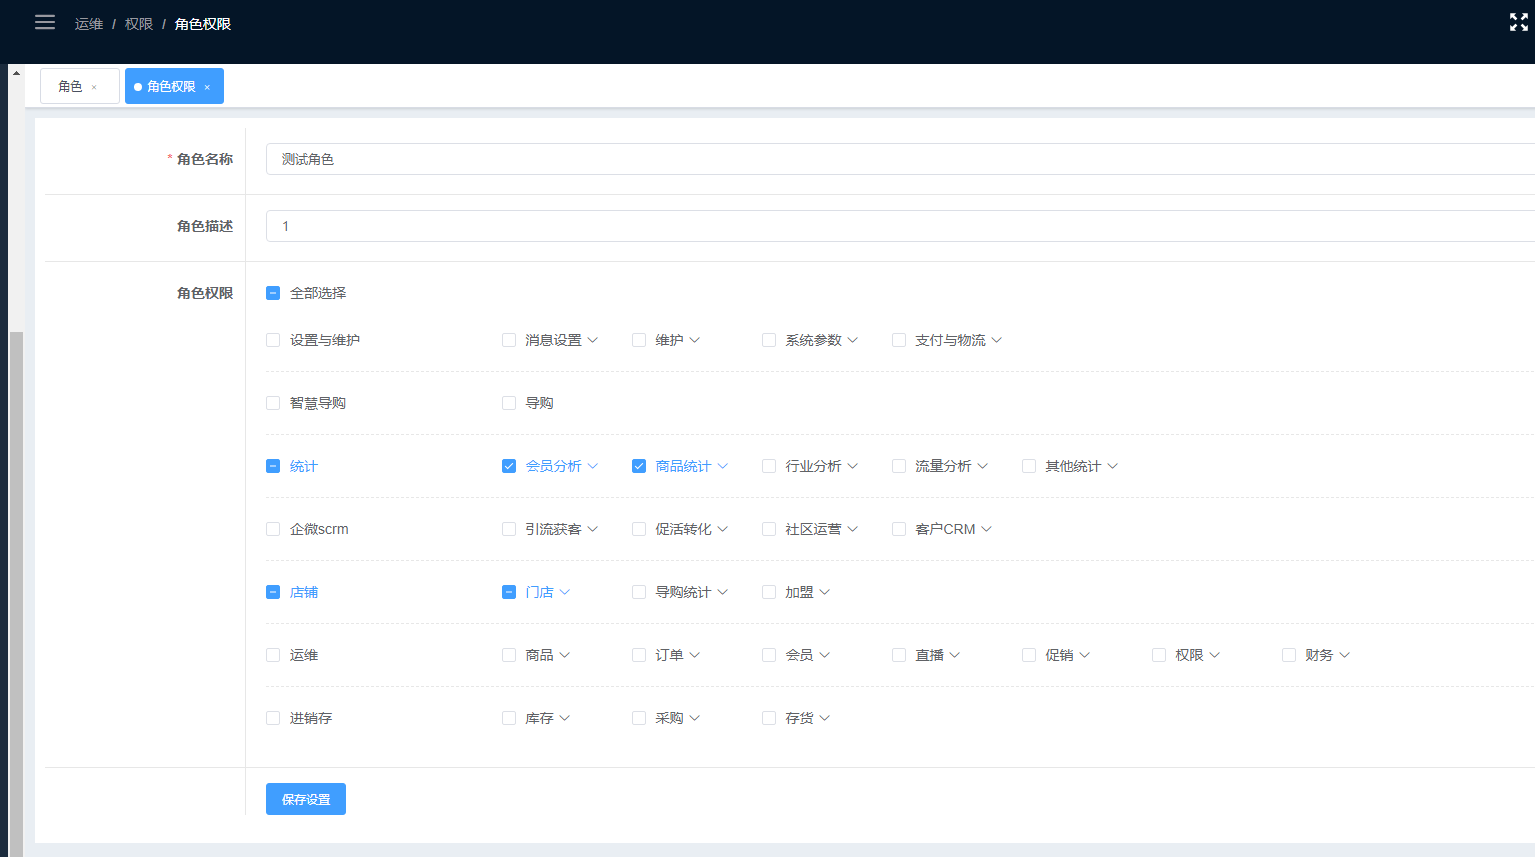
Task: Toggle the 全部选择 checkbox
Action: pos(273,293)
